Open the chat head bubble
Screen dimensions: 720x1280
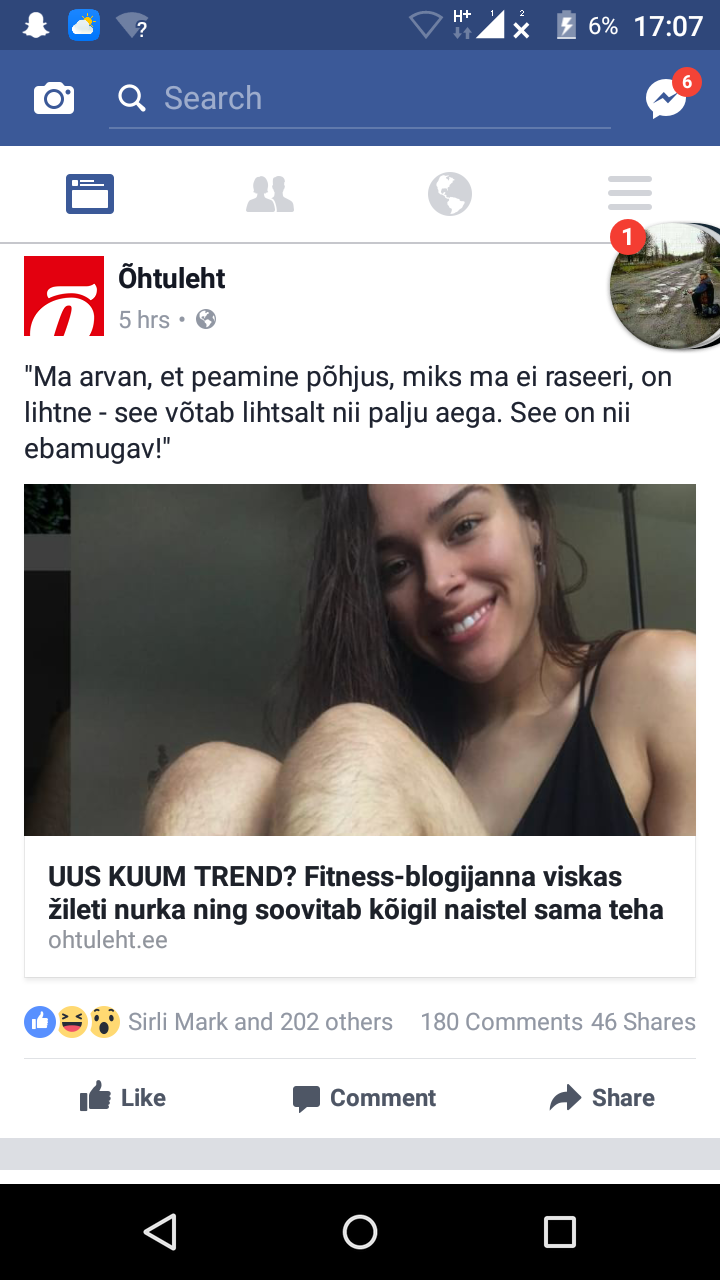click(665, 286)
